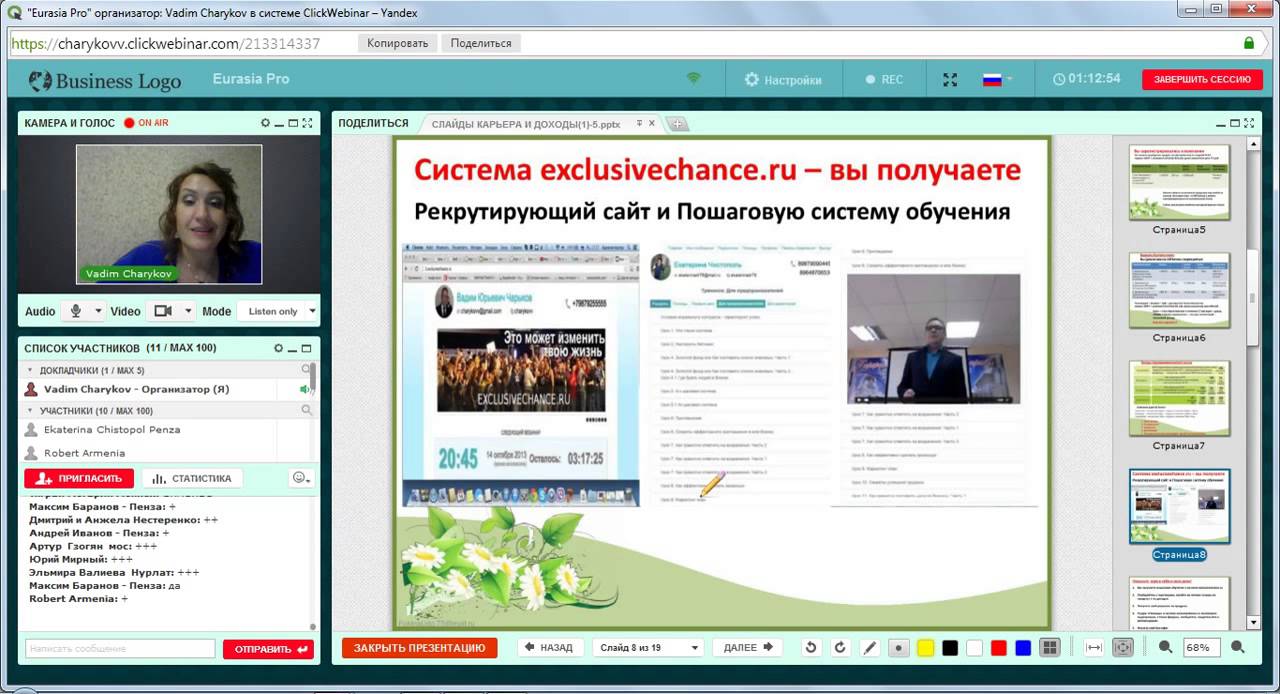Go to previous slide with НАЗАД
Screen dimensions: 1280x694
549,647
